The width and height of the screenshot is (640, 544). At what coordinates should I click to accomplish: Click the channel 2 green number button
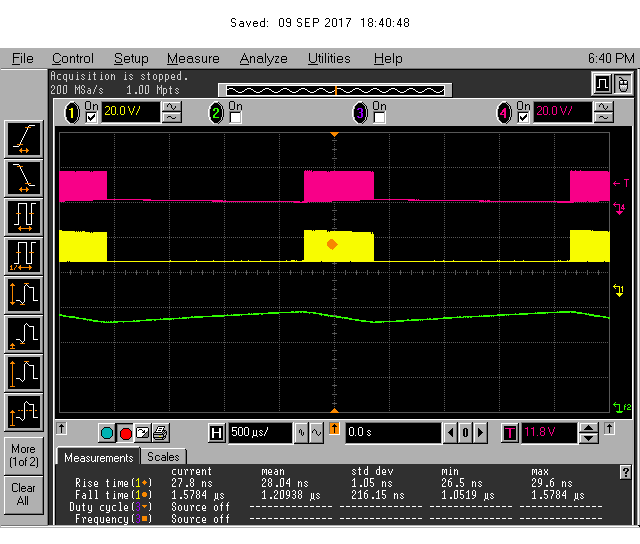click(x=216, y=113)
